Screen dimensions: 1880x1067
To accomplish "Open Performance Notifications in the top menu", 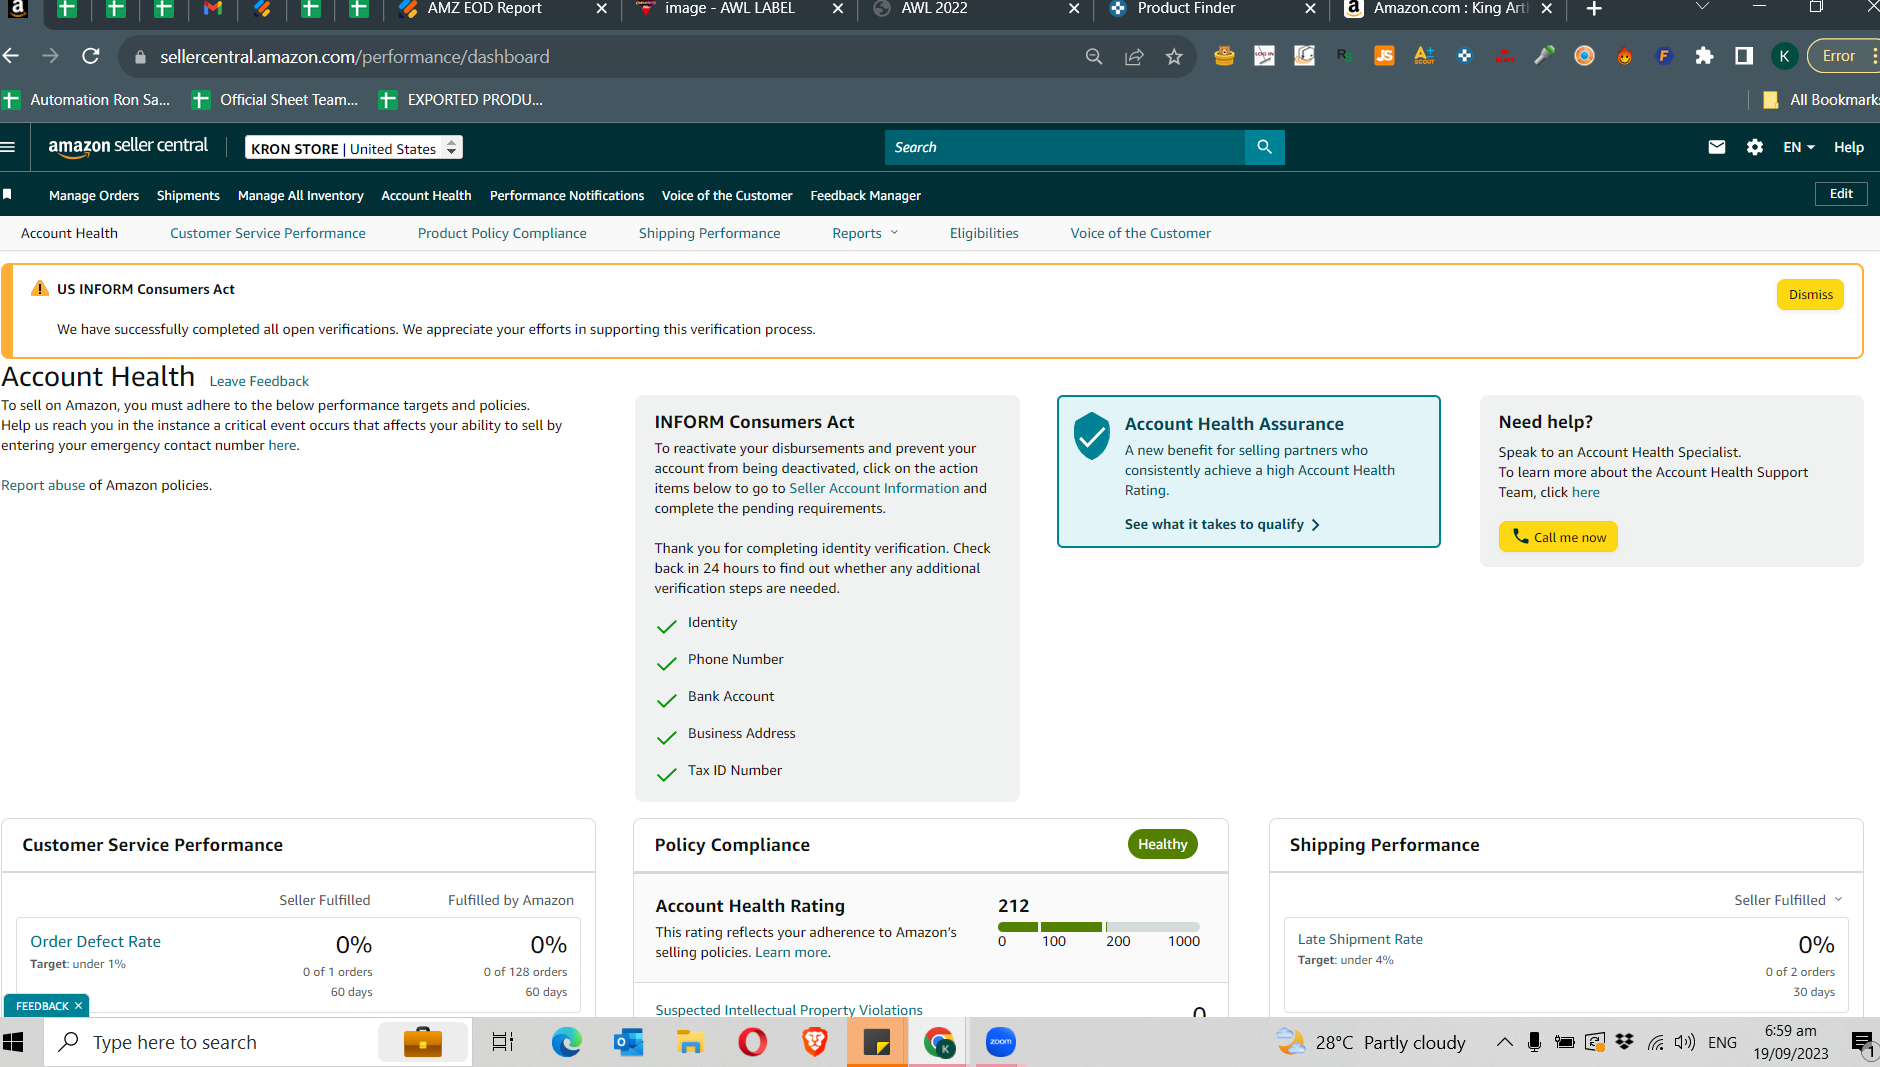I will pos(567,195).
